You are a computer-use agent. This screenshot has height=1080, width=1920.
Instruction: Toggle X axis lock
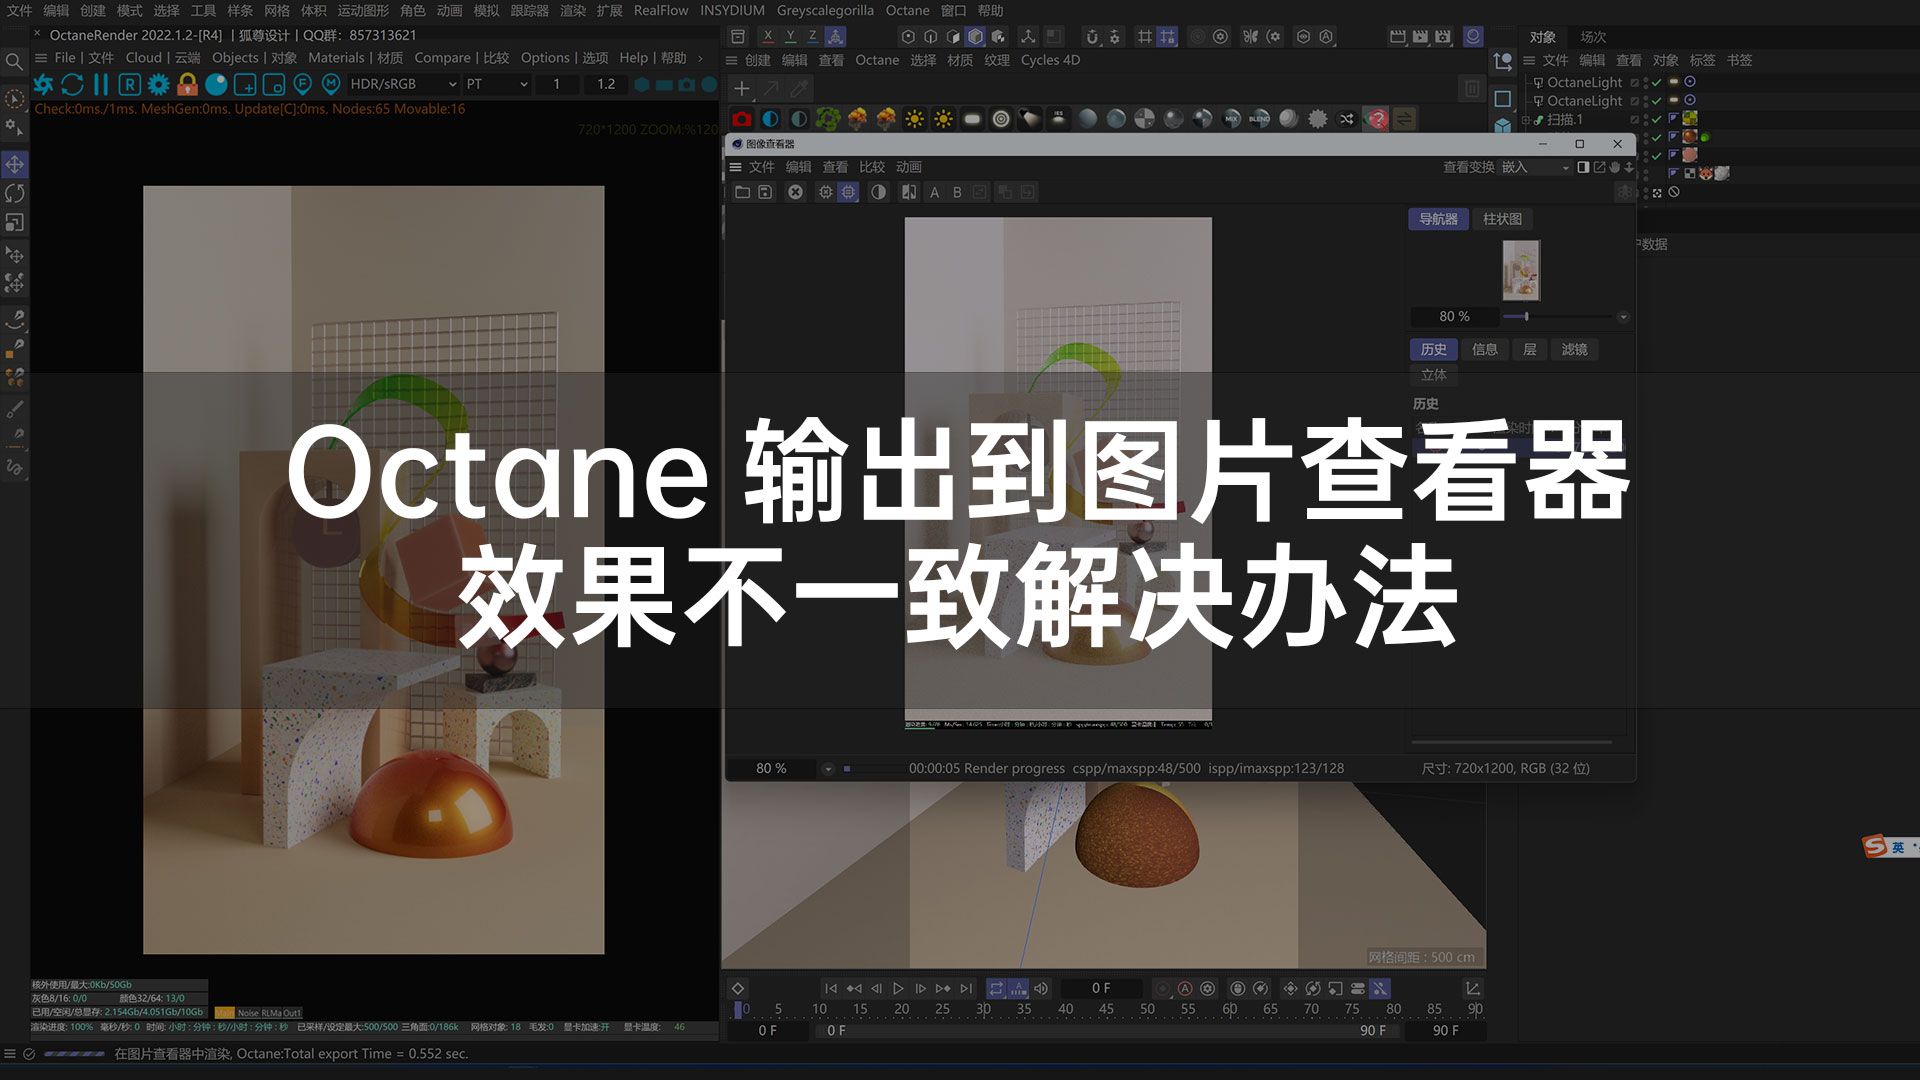coord(767,36)
